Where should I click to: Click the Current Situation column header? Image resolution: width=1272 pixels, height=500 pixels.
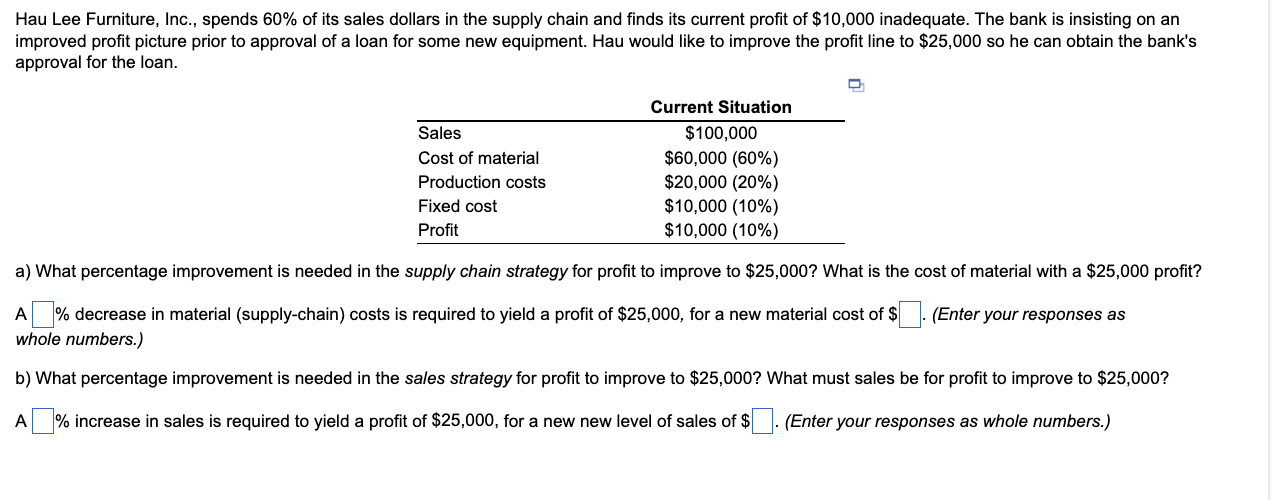720,107
